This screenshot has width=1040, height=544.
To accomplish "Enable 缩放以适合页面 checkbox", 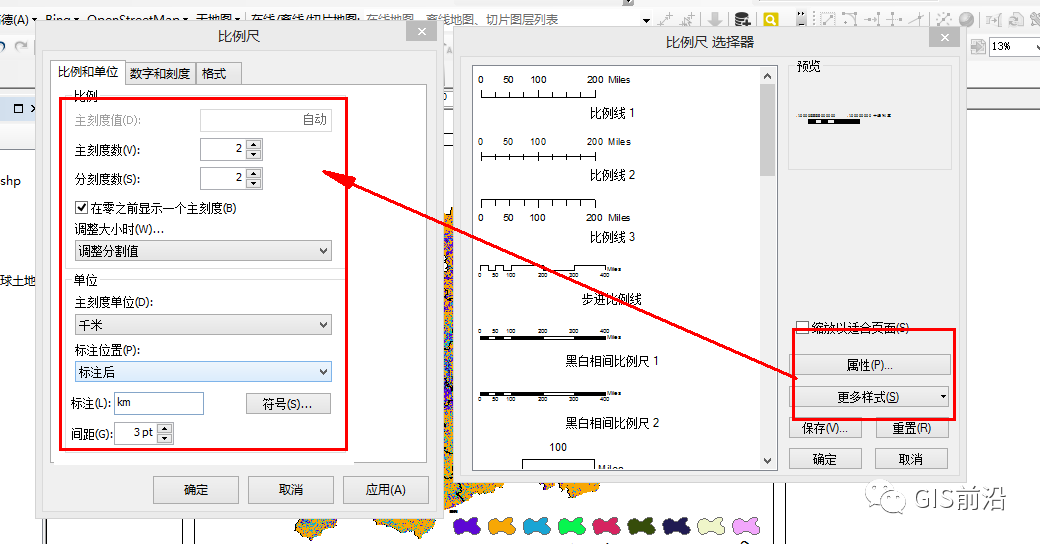I will (802, 327).
